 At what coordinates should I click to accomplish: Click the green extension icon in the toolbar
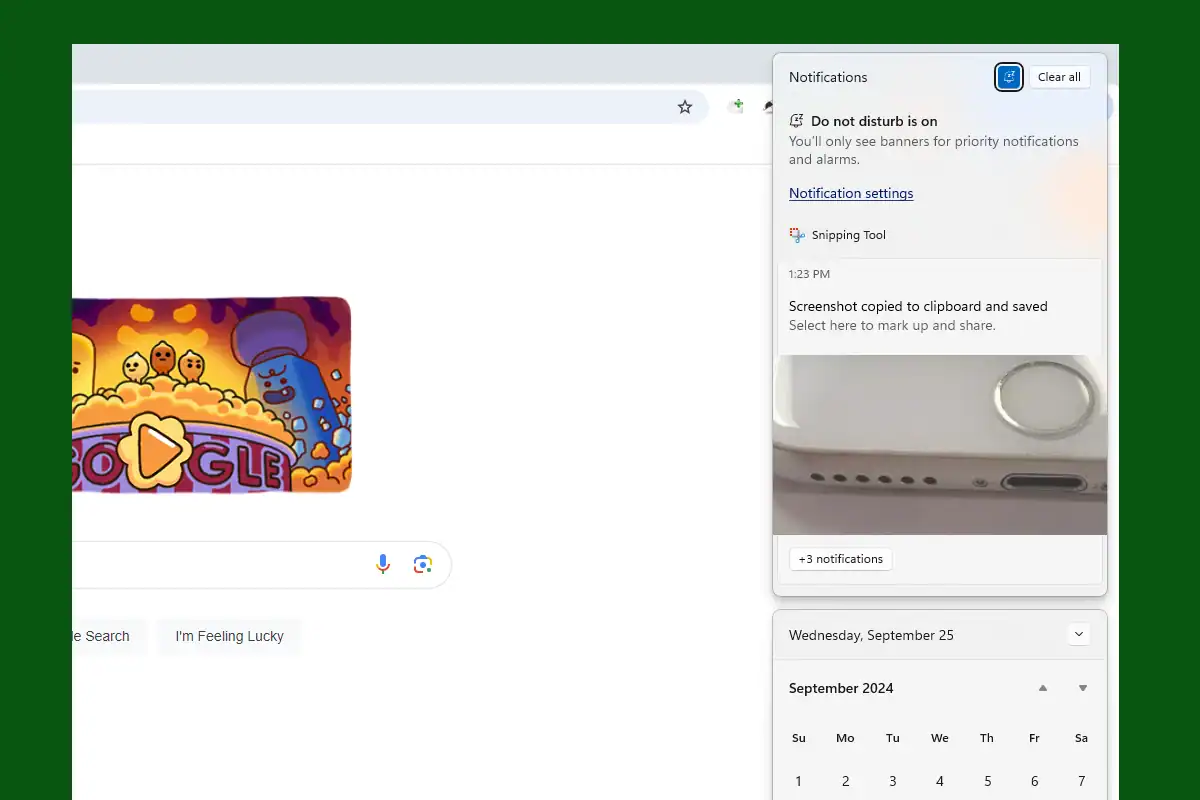point(737,105)
